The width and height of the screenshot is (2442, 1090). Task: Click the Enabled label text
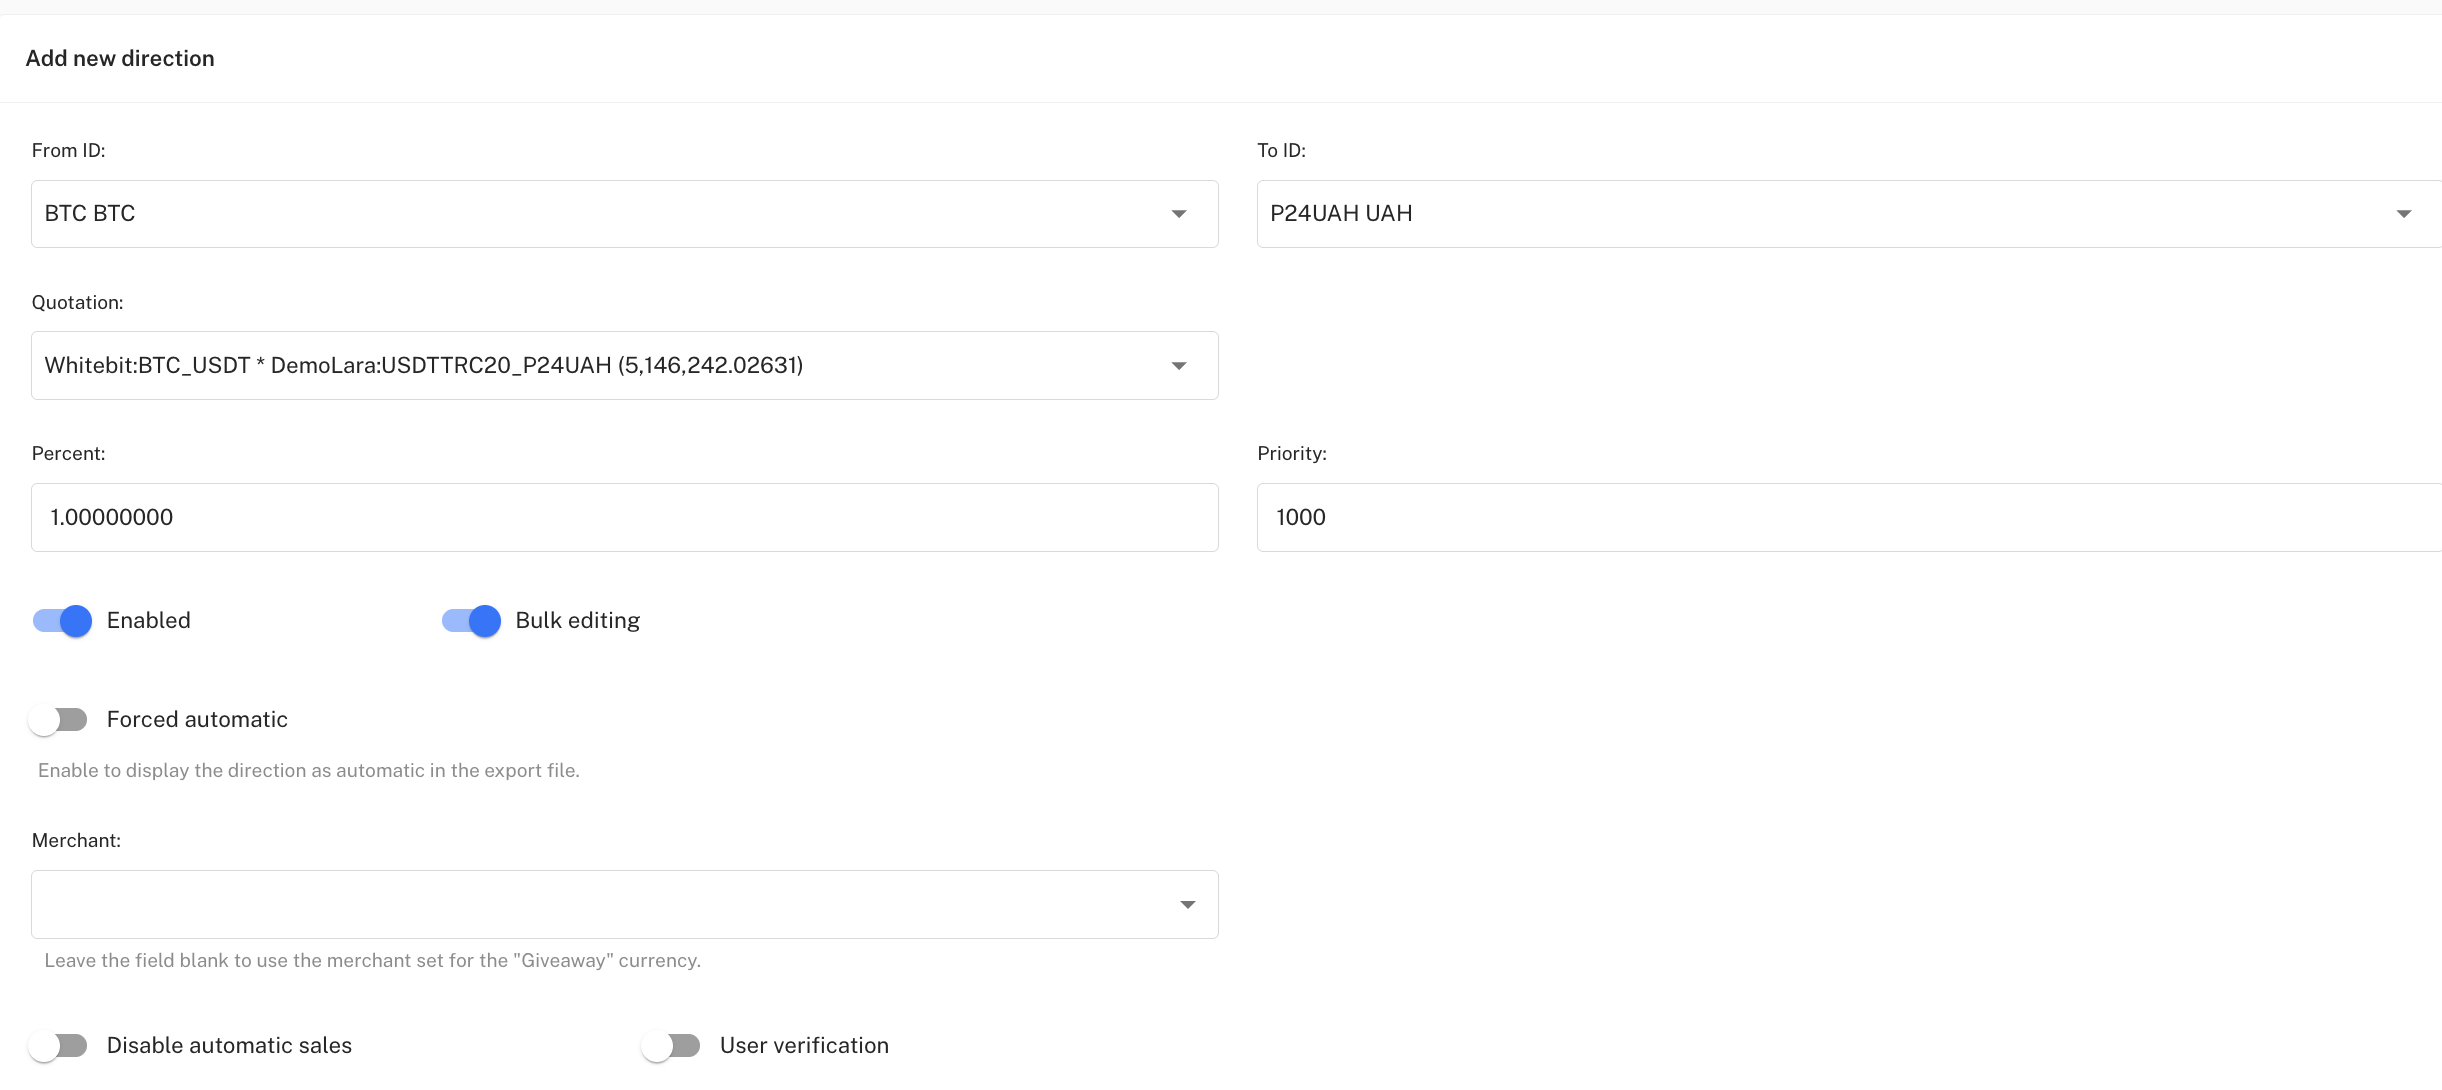[x=148, y=621]
